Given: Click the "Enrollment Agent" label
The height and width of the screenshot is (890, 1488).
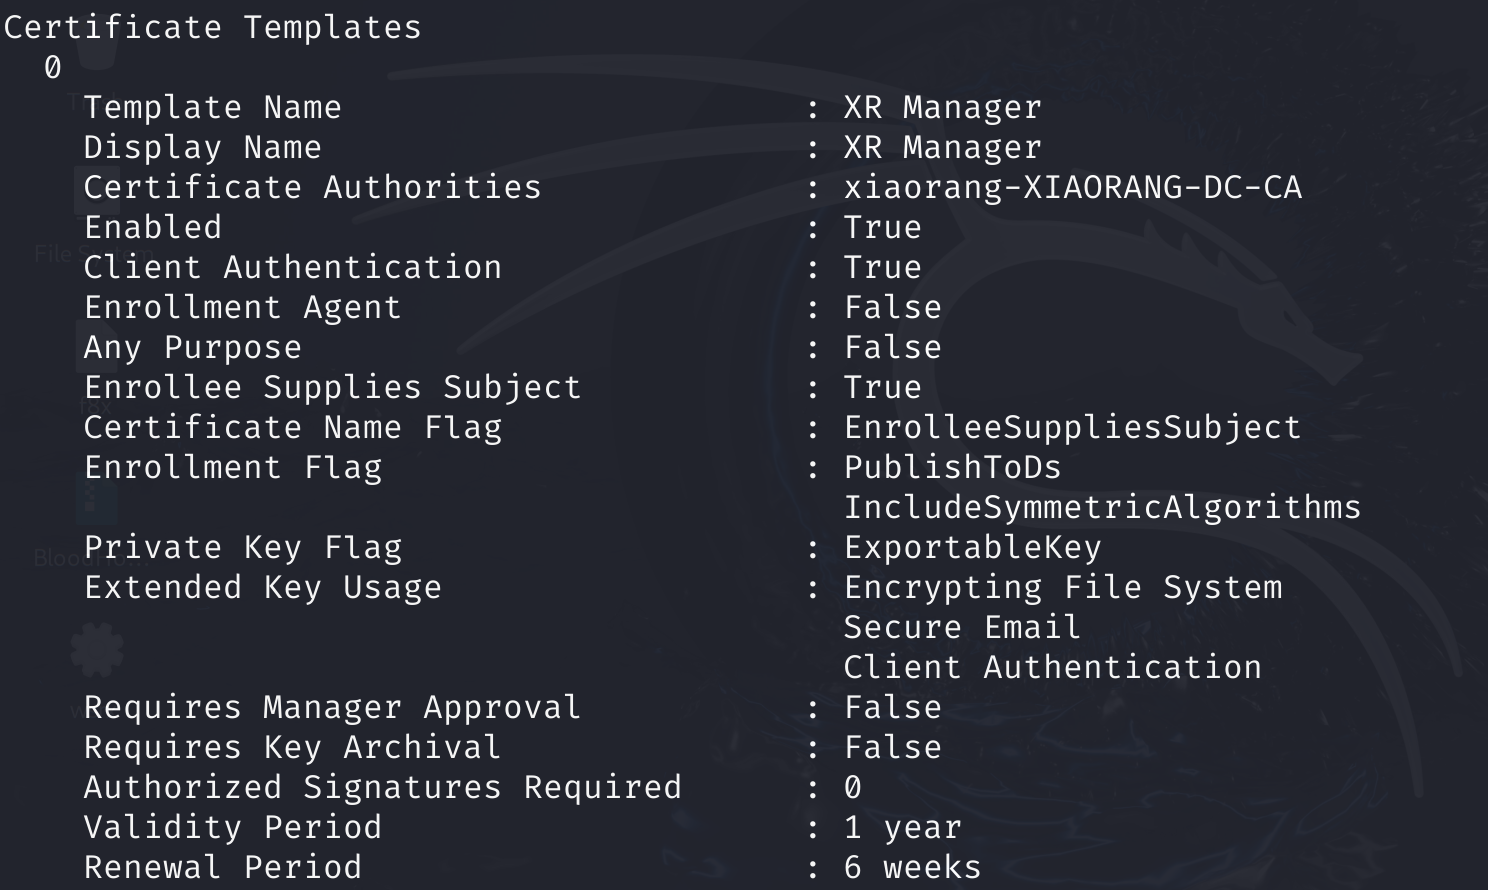Looking at the screenshot, I should click(242, 308).
